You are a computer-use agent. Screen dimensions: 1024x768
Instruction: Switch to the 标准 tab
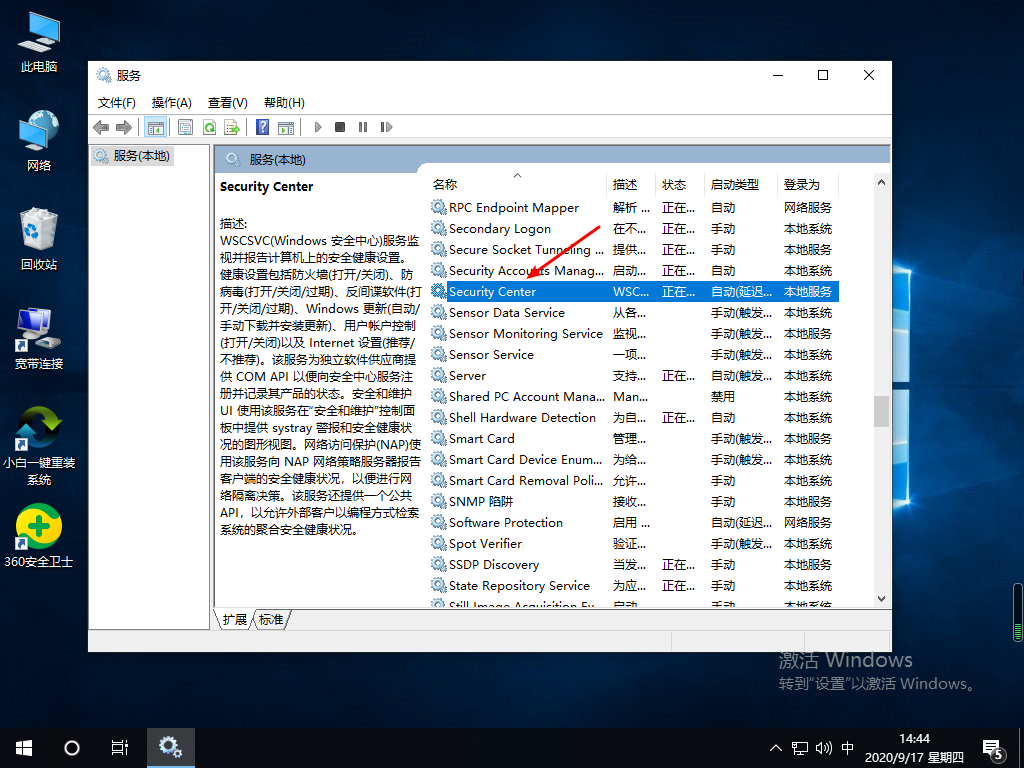pos(271,620)
